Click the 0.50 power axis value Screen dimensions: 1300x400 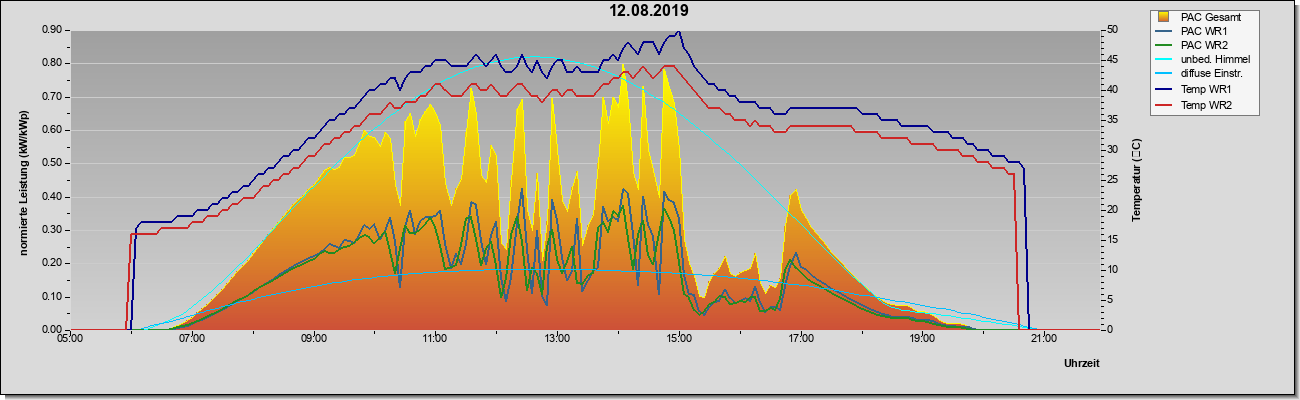pos(52,163)
